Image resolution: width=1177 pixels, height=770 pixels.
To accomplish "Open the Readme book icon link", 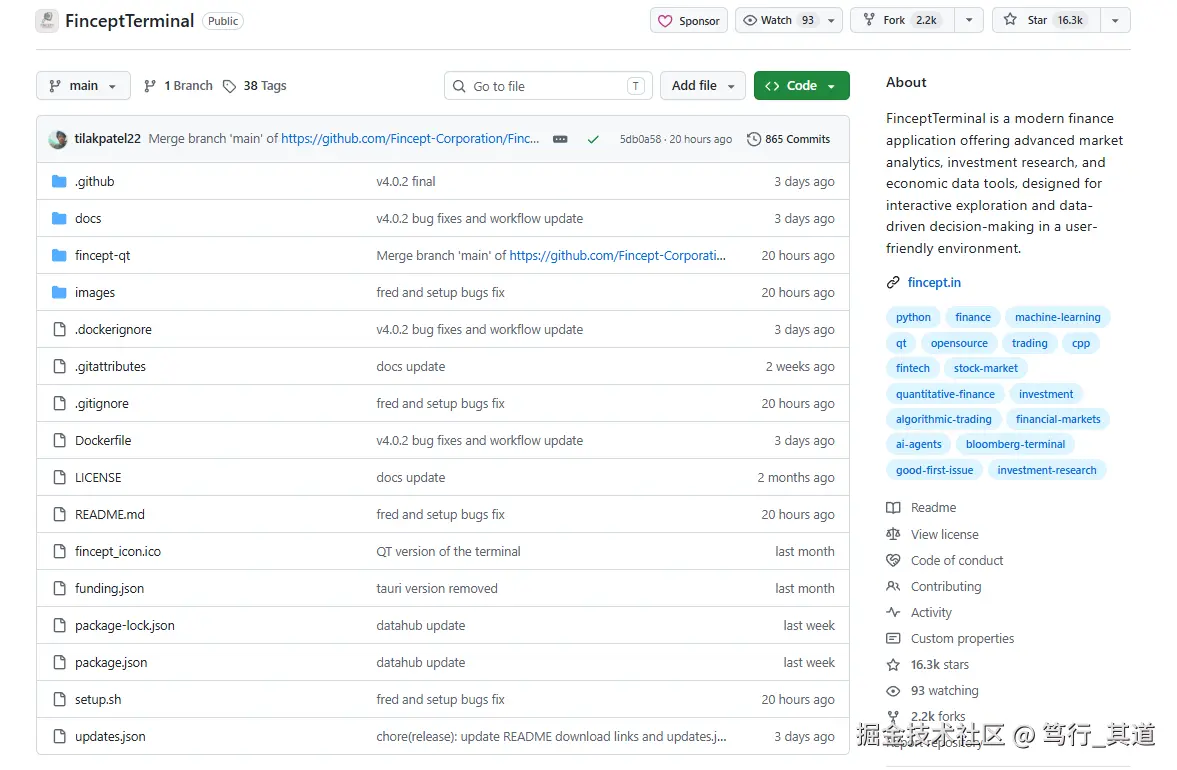I will (x=893, y=508).
